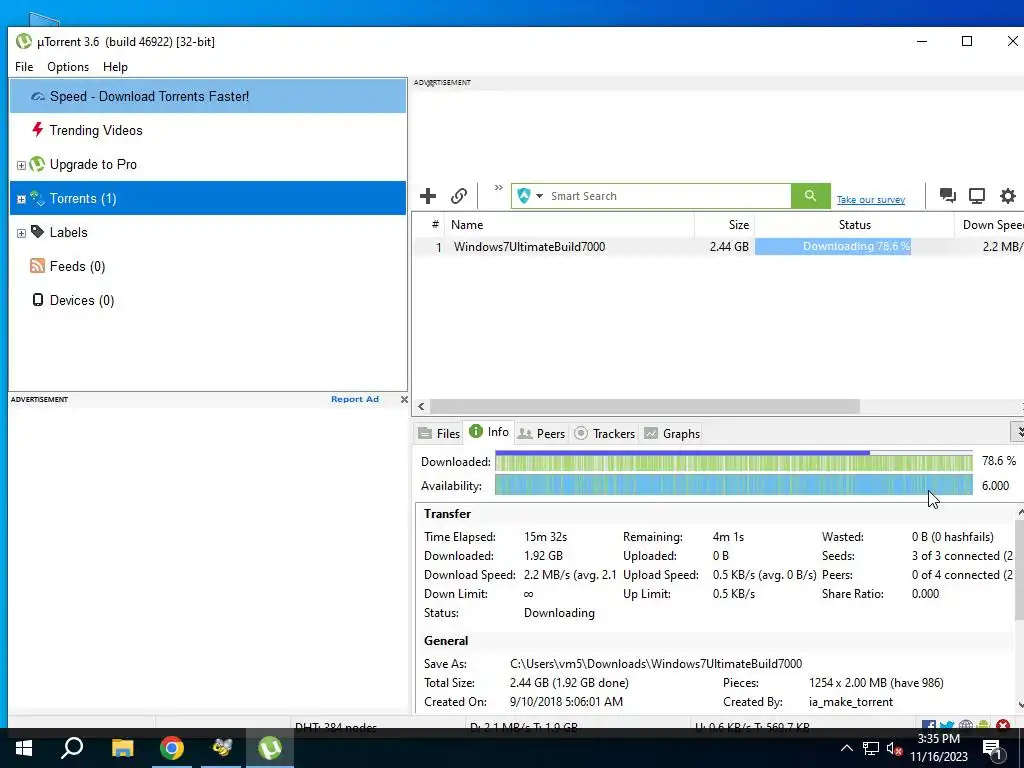Expand the Upgrade to Pro tree node
The width and height of the screenshot is (1024, 768).
pyautogui.click(x=21, y=165)
